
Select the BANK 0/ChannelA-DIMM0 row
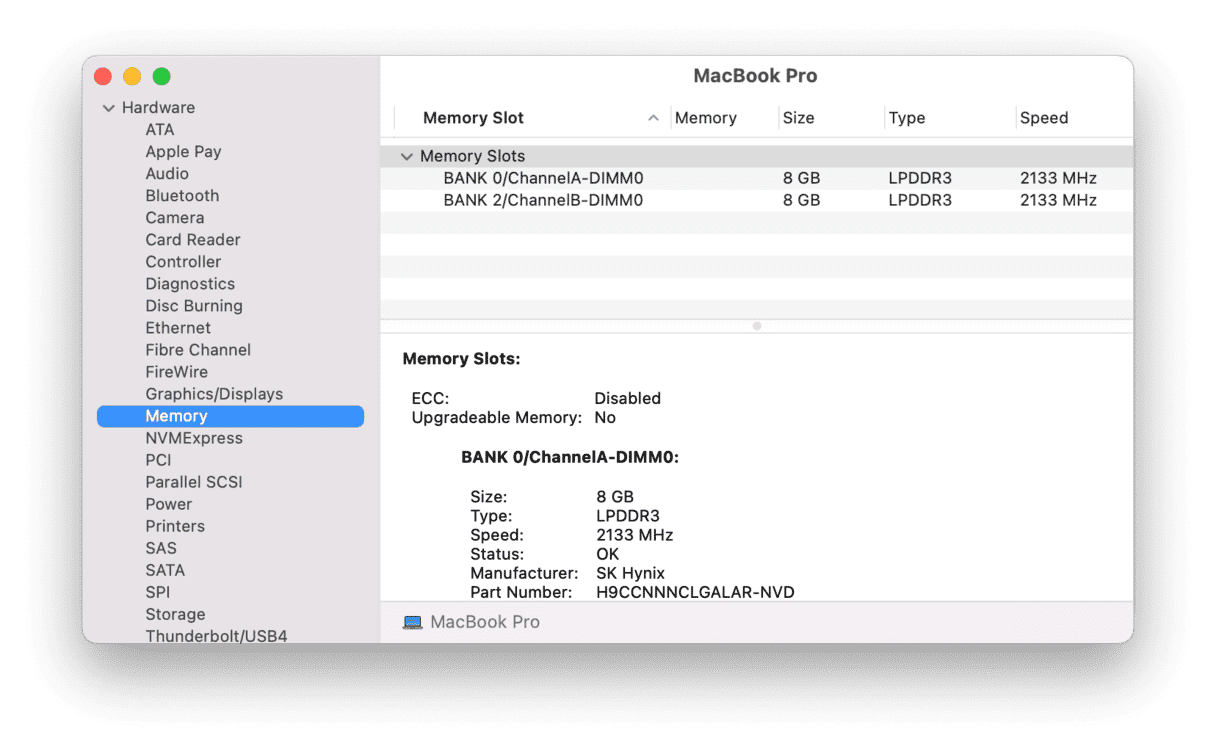coord(543,178)
